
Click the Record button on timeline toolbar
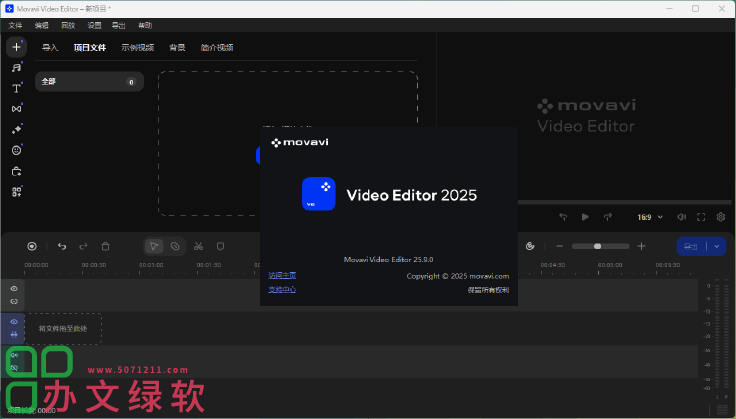tap(32, 246)
